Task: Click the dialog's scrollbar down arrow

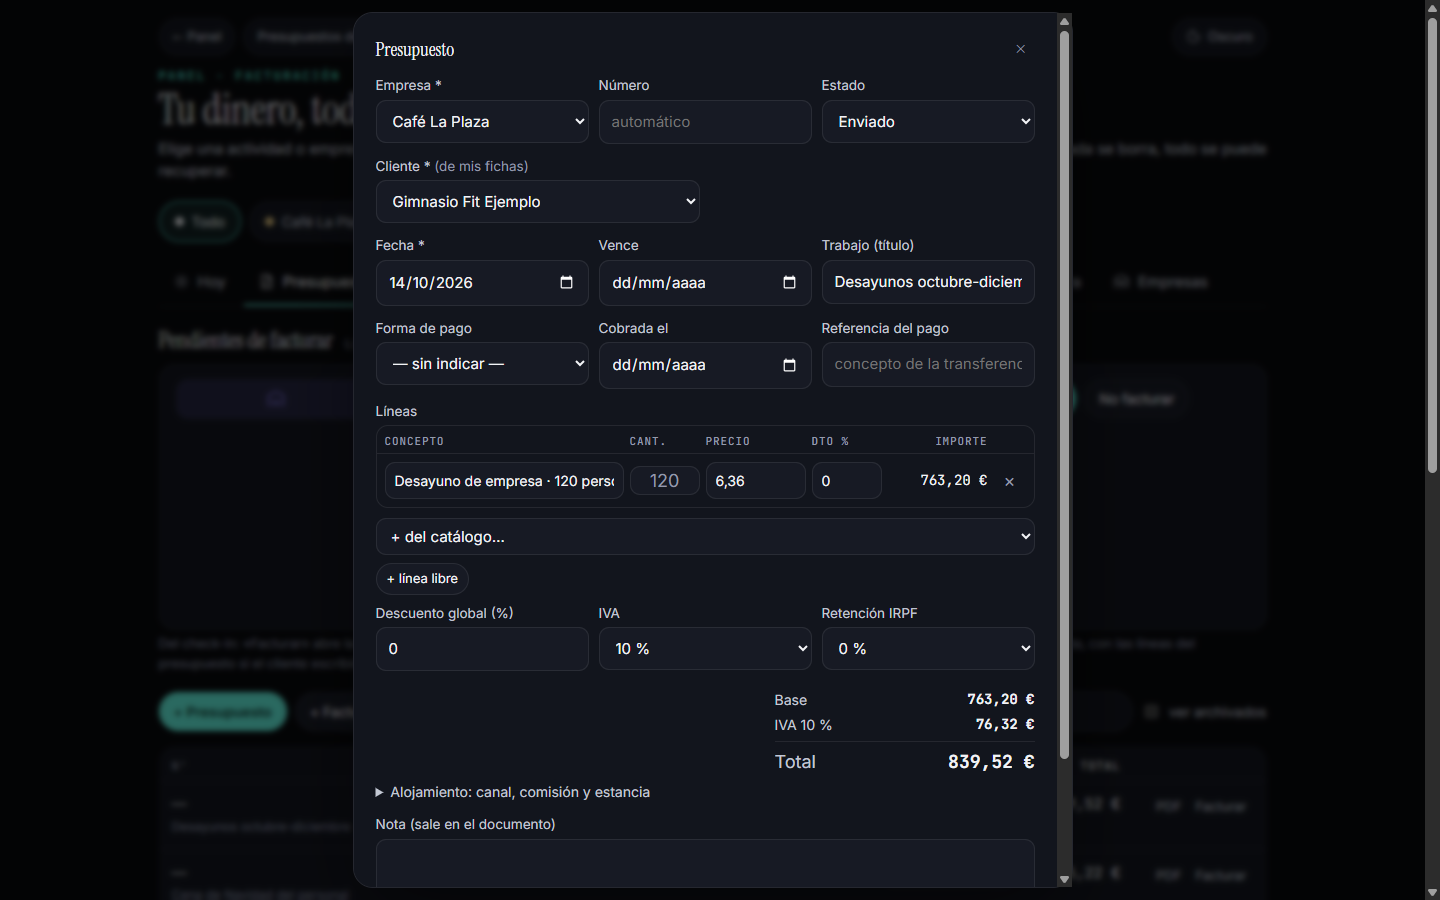Action: [1064, 880]
